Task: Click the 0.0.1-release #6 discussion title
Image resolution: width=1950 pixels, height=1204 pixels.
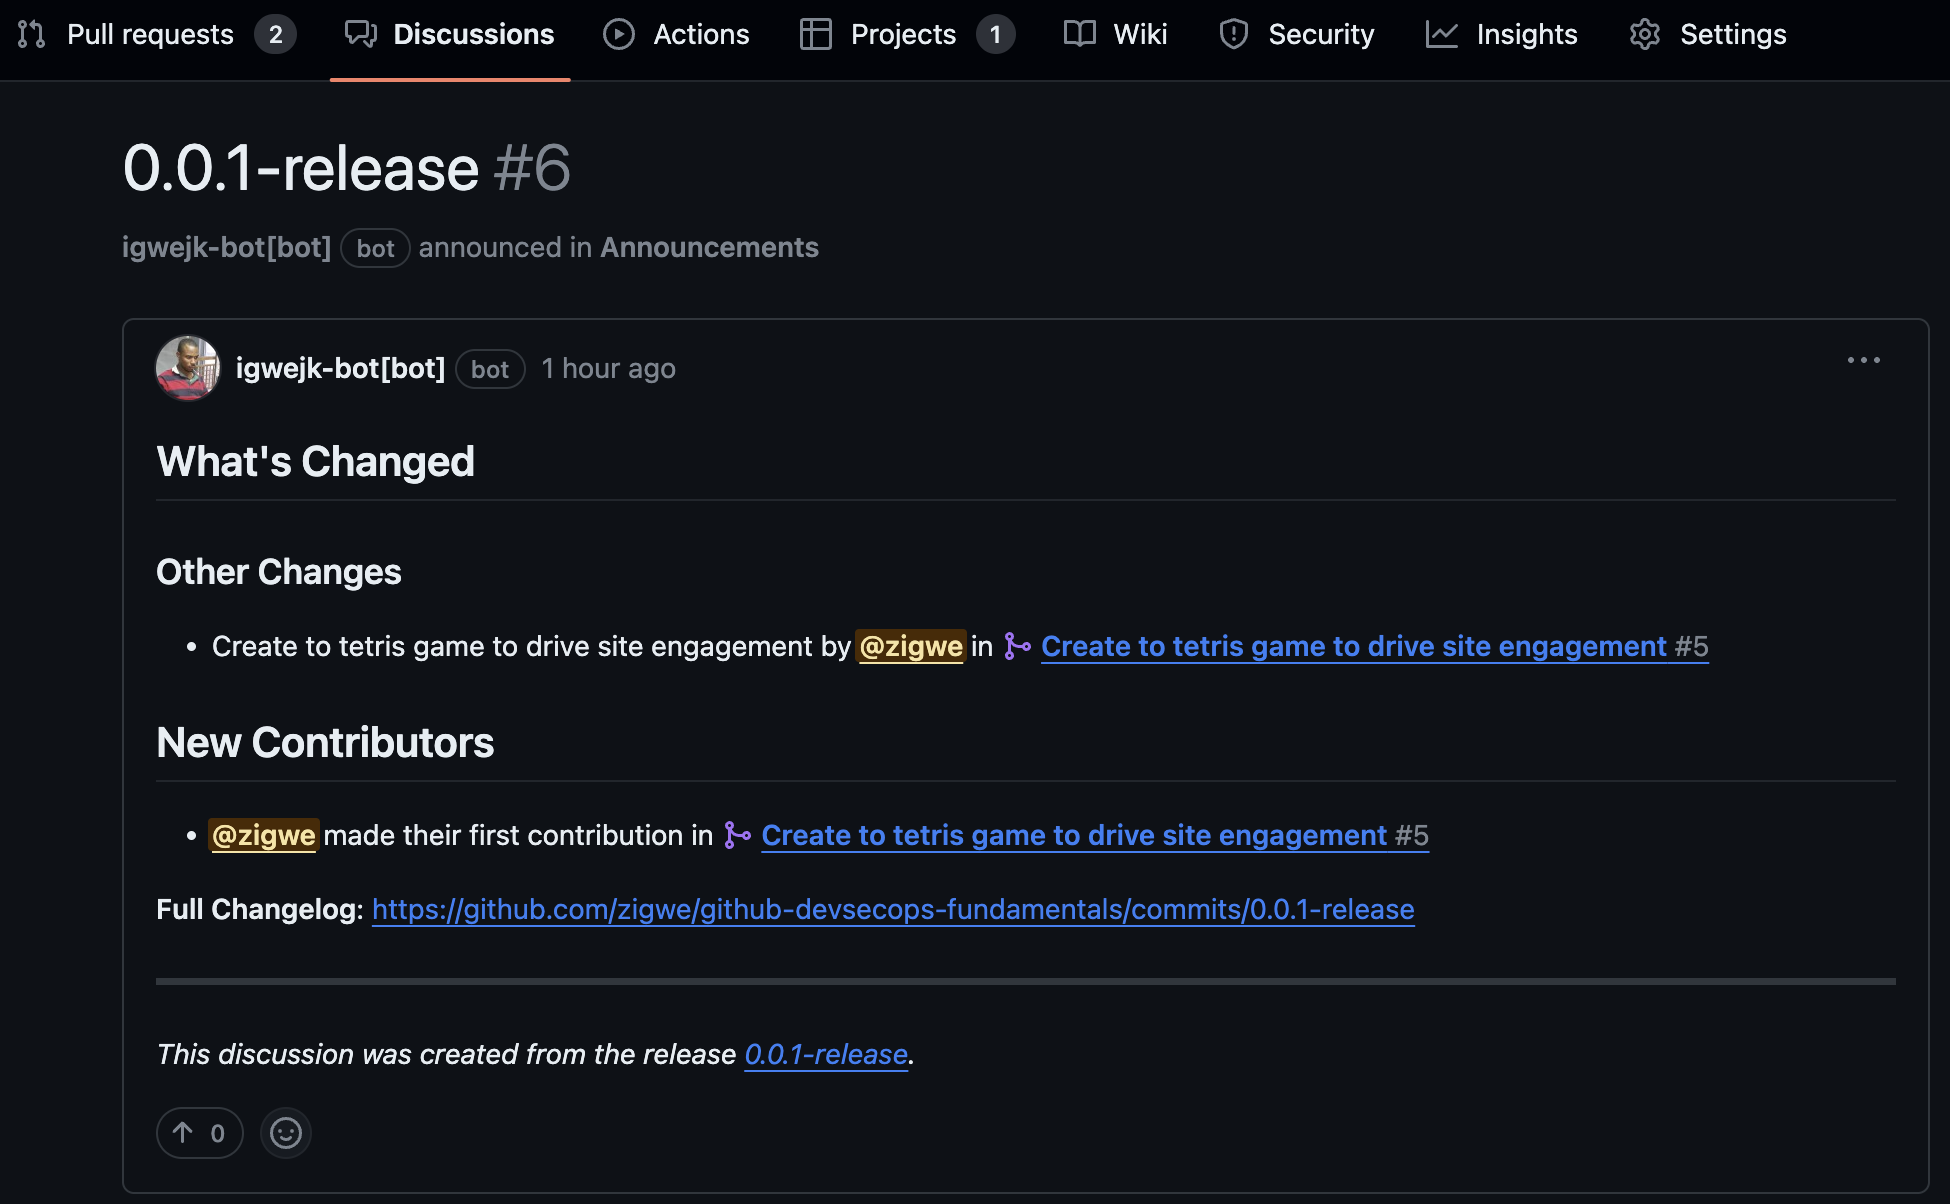Action: (x=346, y=167)
